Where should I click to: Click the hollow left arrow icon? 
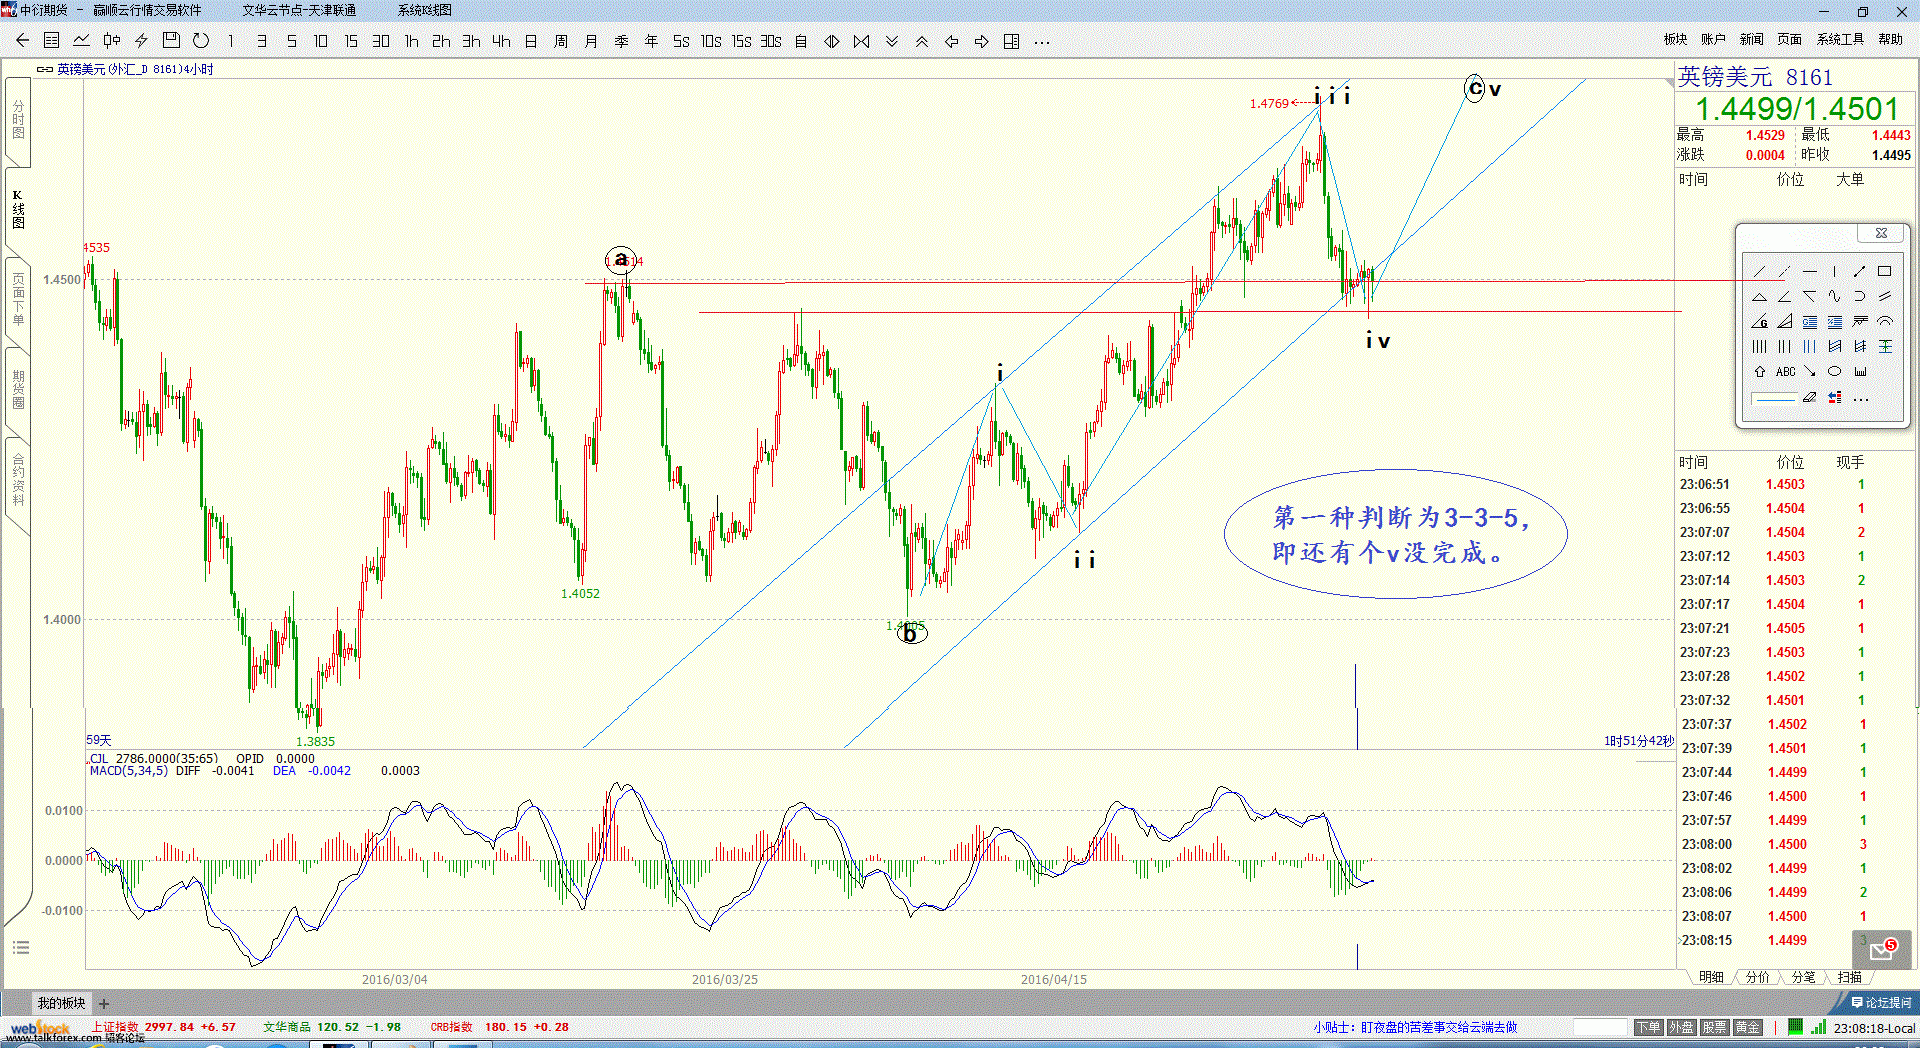951,41
